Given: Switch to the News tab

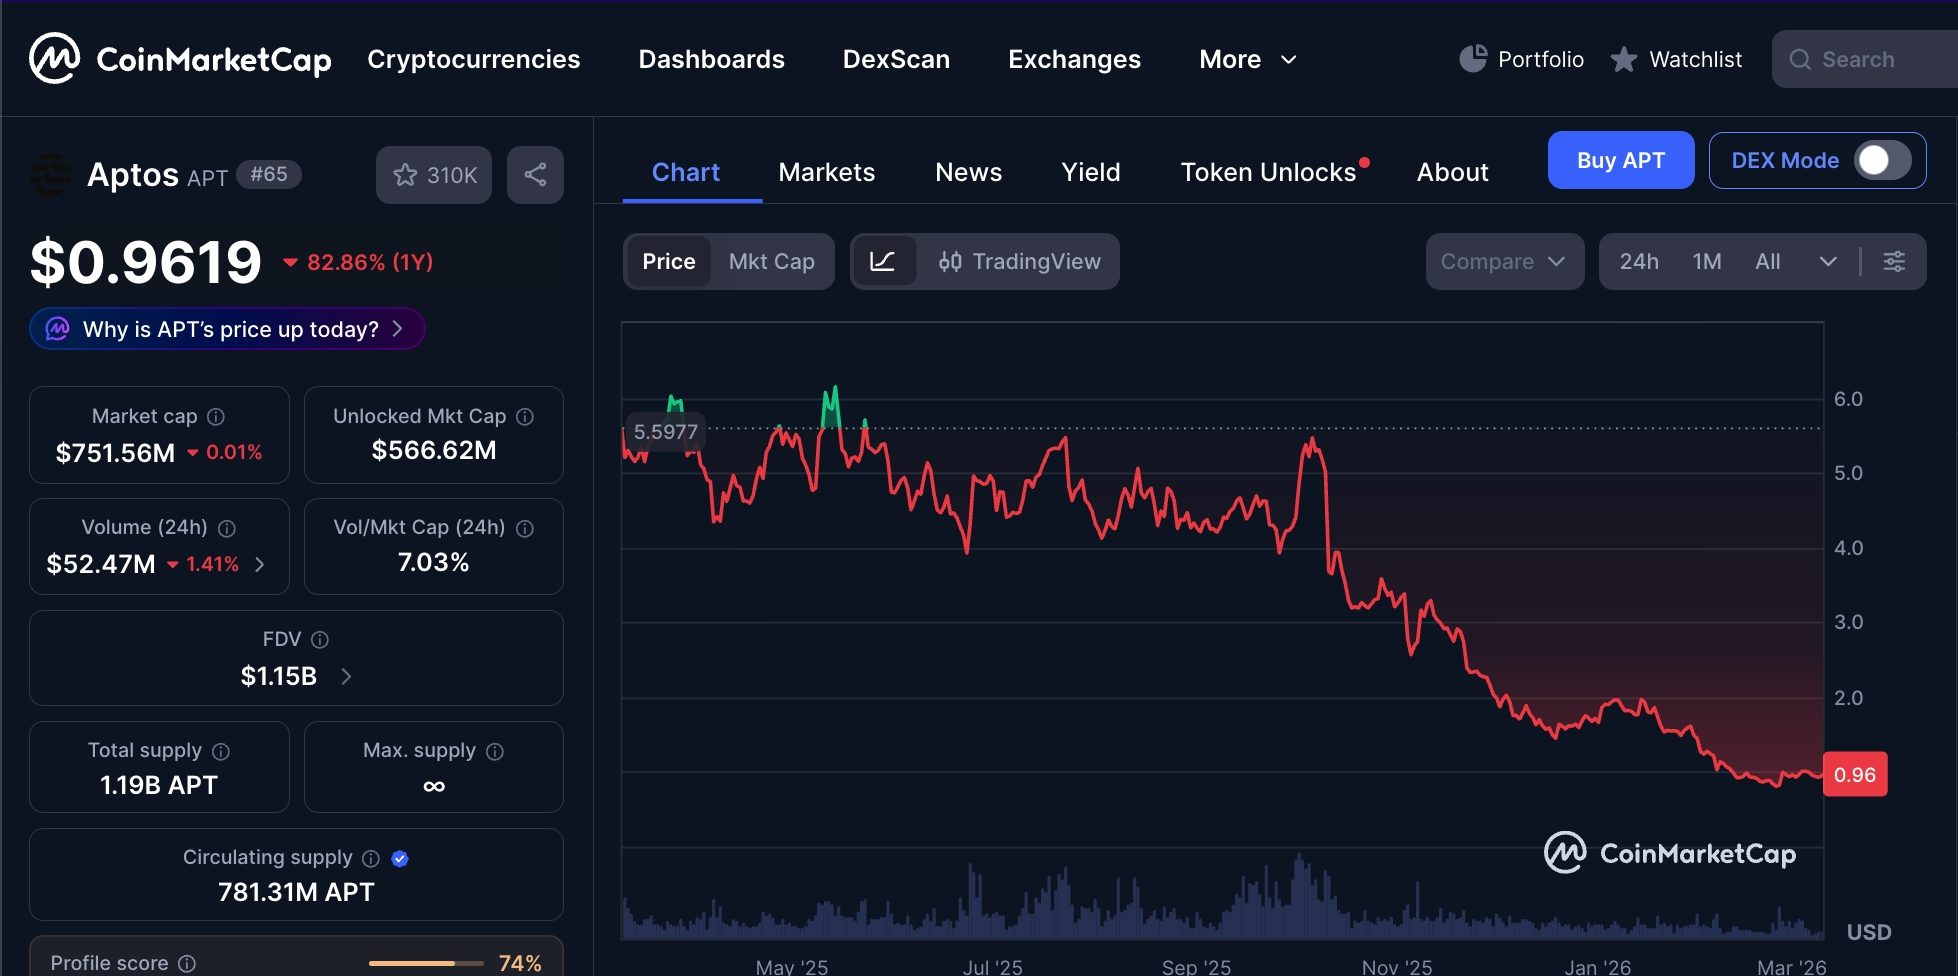Looking at the screenshot, I should [968, 172].
